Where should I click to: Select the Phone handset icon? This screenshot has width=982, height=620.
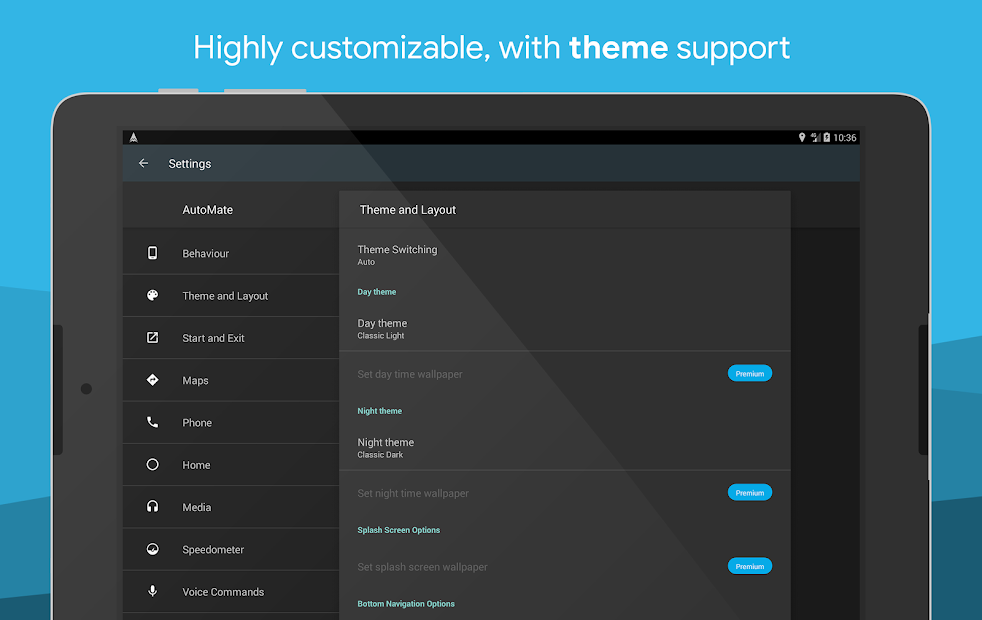pyautogui.click(x=152, y=422)
